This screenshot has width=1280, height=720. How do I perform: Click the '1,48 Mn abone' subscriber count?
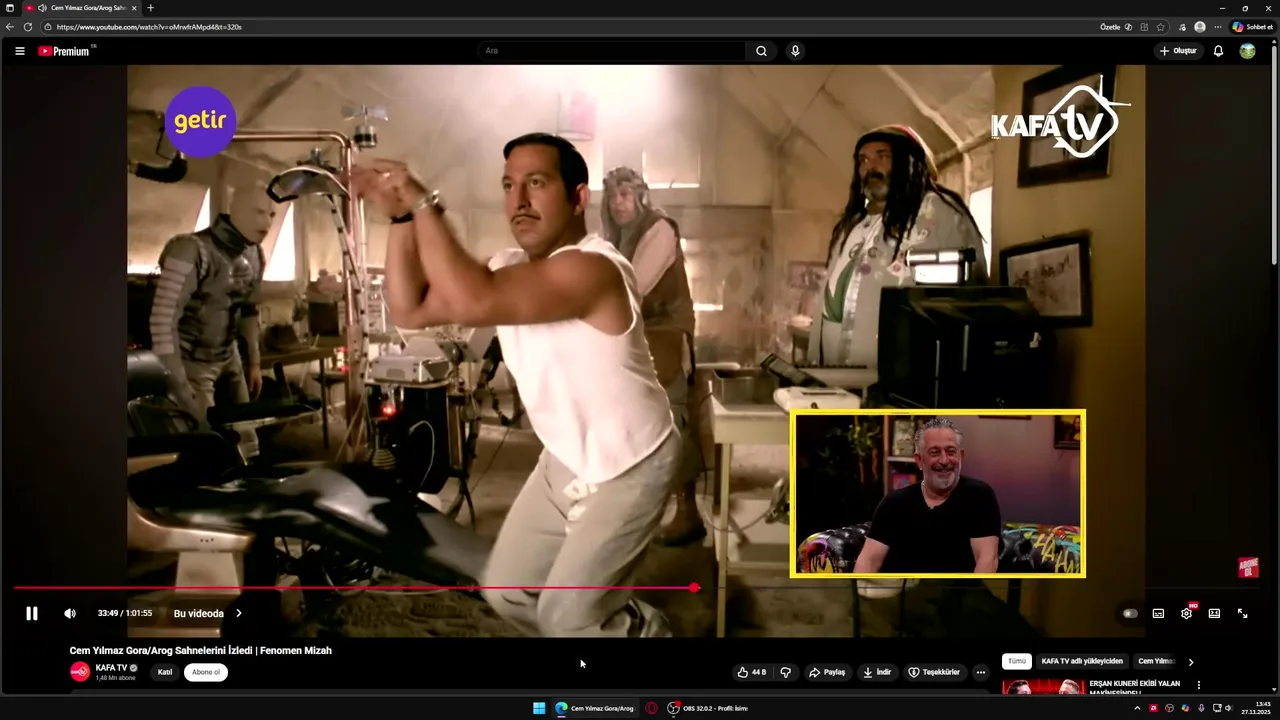click(115, 678)
